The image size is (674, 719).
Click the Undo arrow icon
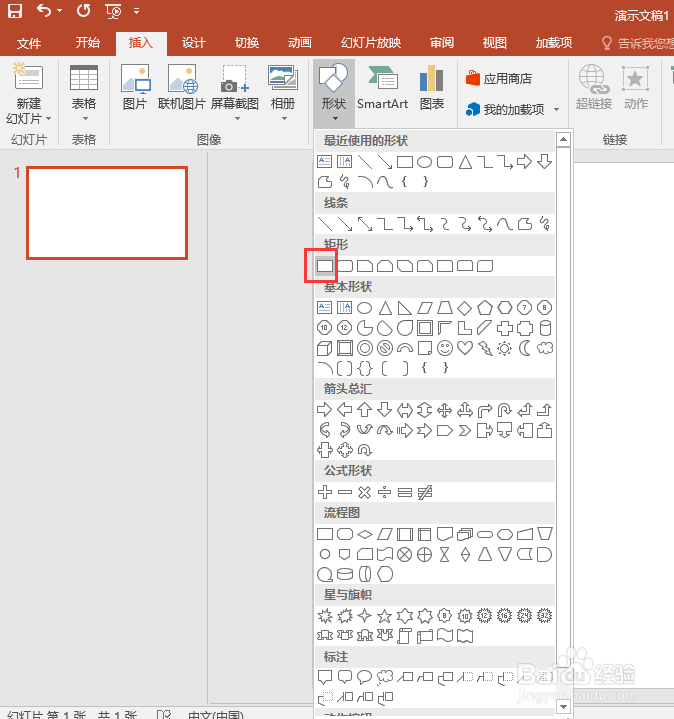tap(44, 10)
